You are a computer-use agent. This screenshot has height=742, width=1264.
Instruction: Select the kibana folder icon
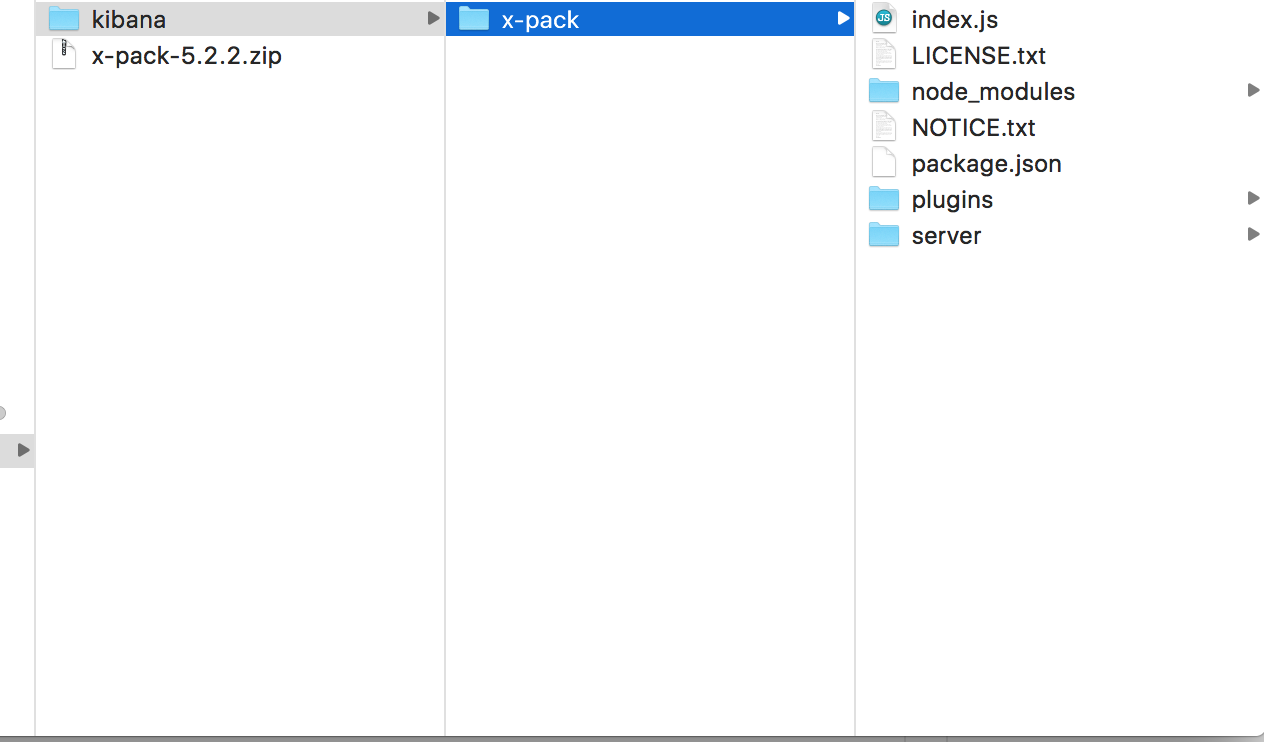point(64,19)
